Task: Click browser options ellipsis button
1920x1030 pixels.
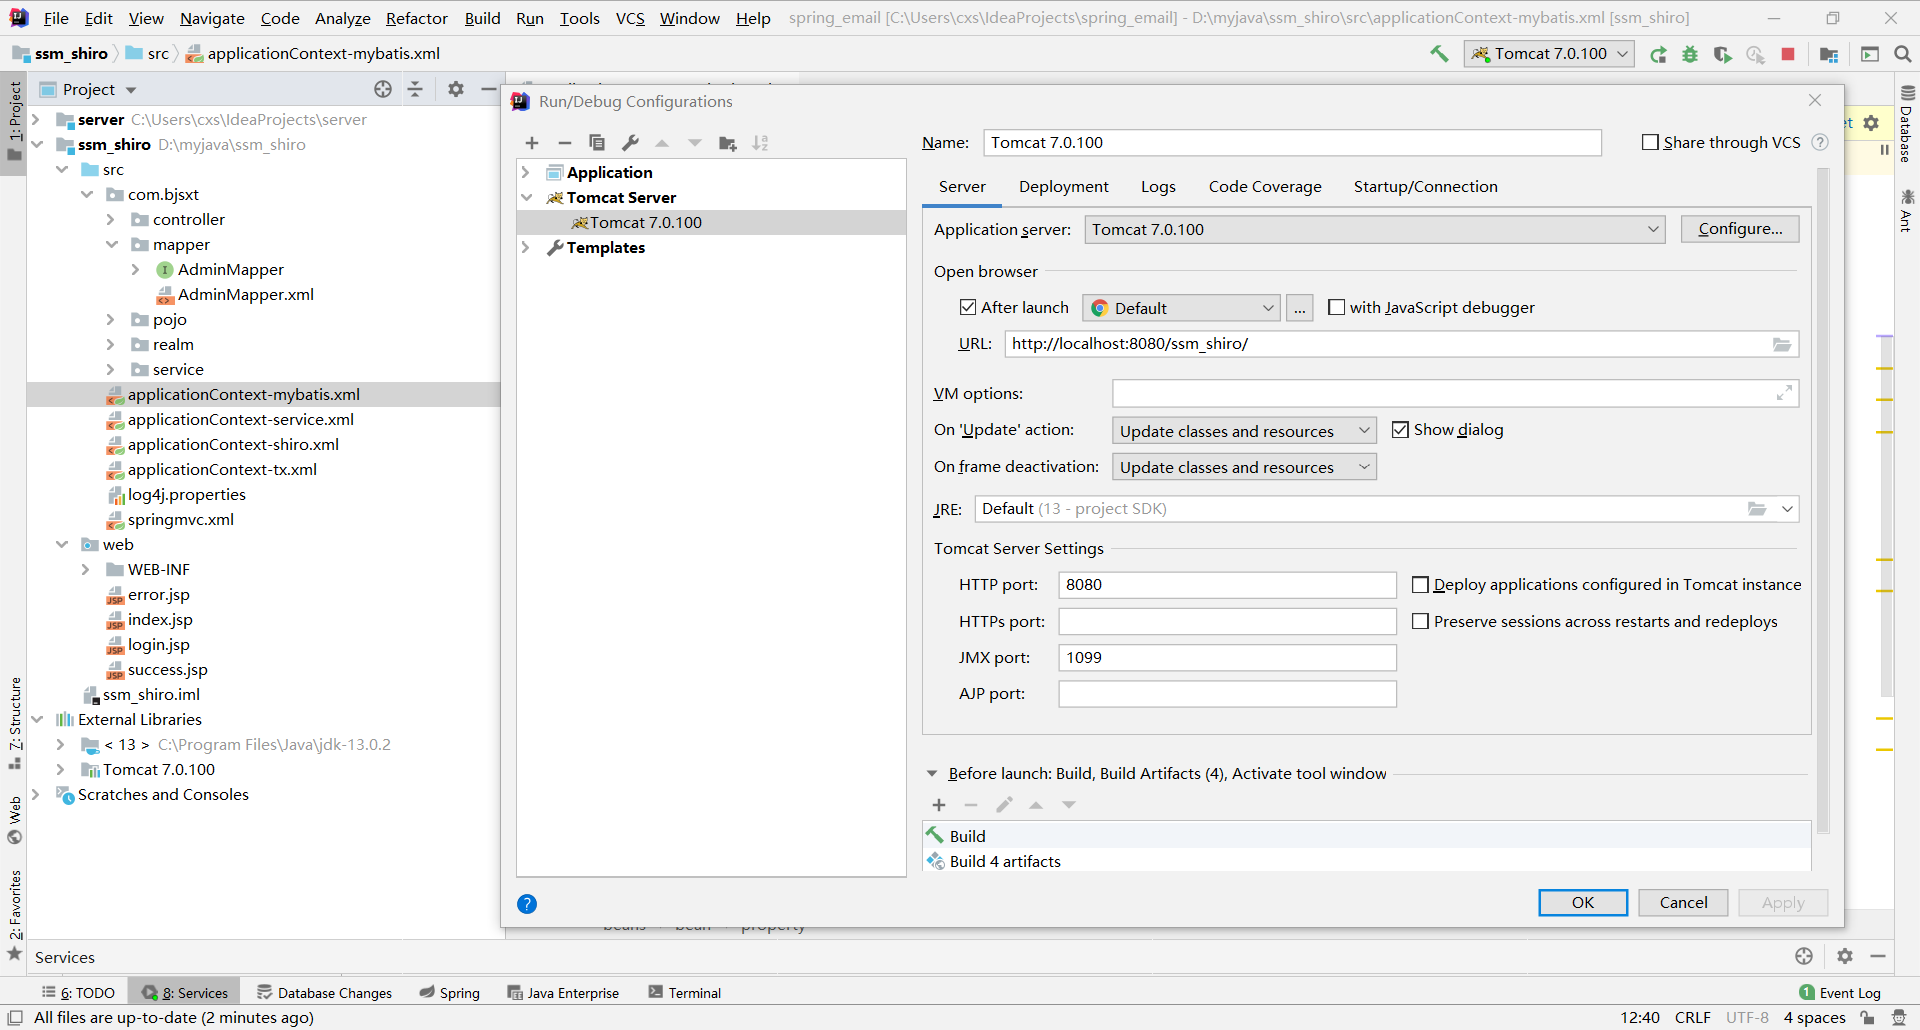Action: [1299, 308]
